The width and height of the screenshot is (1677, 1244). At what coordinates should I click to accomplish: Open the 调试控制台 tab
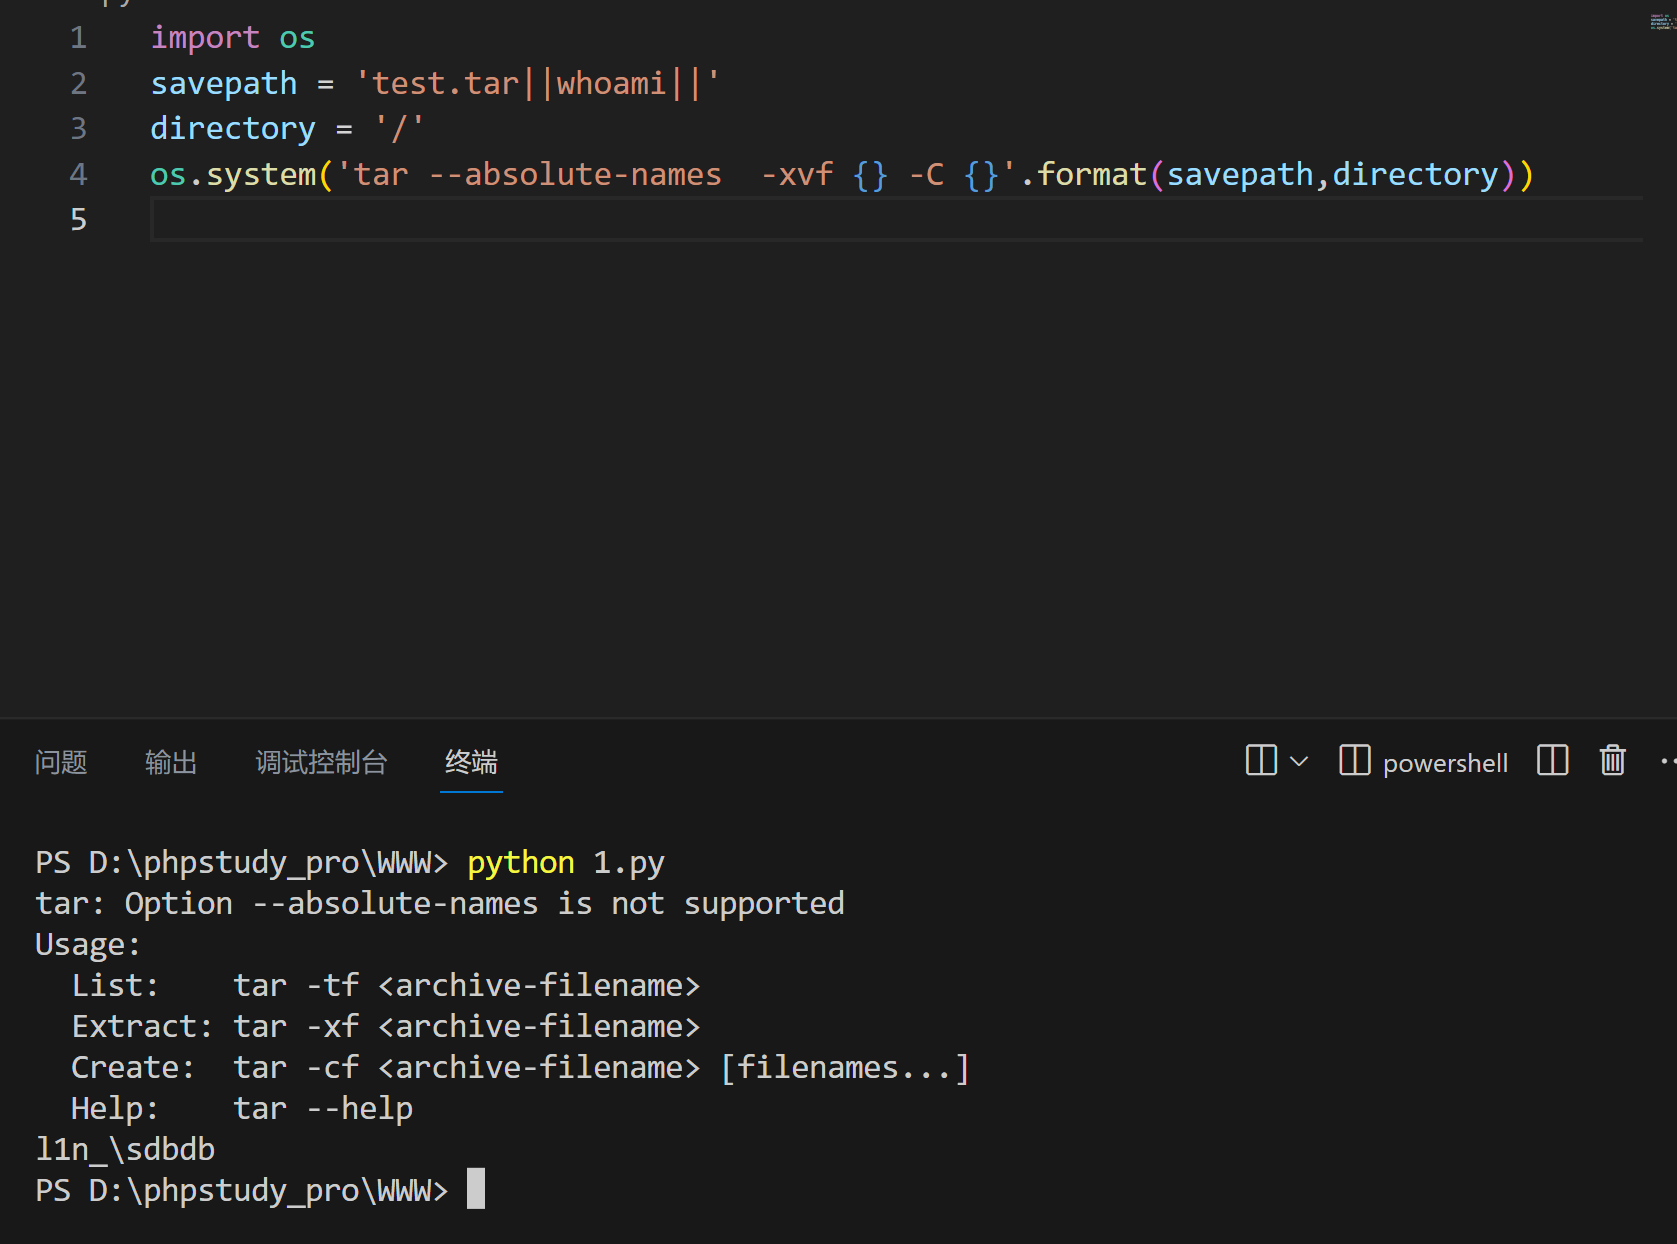click(321, 763)
